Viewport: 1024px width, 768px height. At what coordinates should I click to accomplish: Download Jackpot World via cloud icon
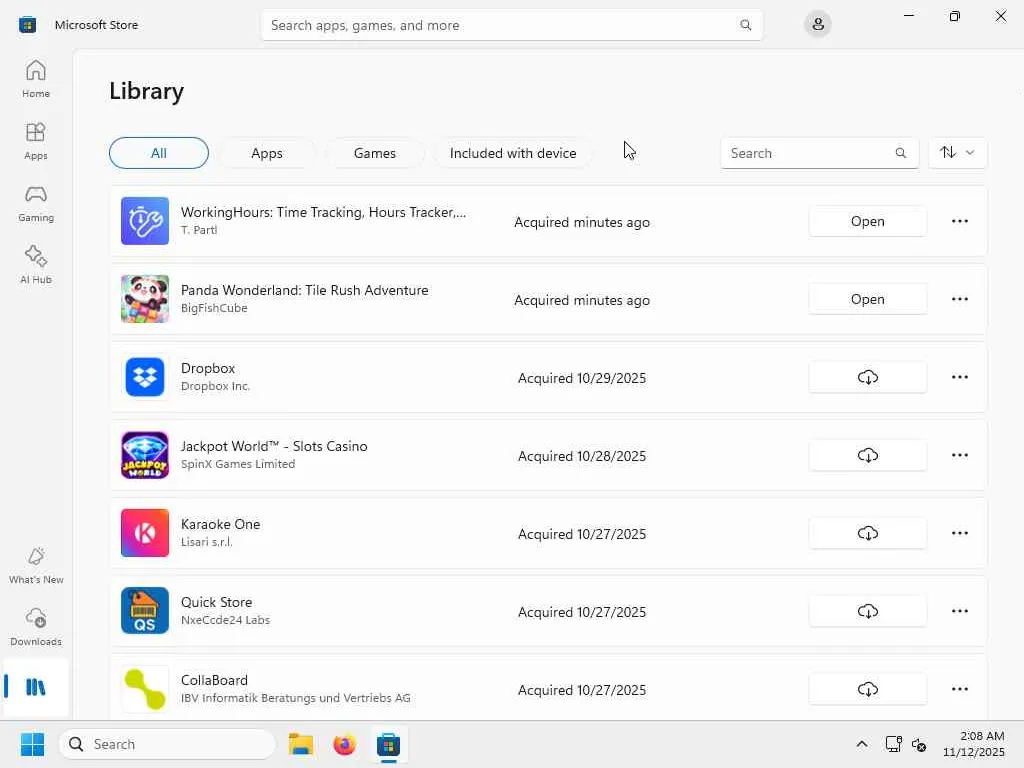(867, 455)
